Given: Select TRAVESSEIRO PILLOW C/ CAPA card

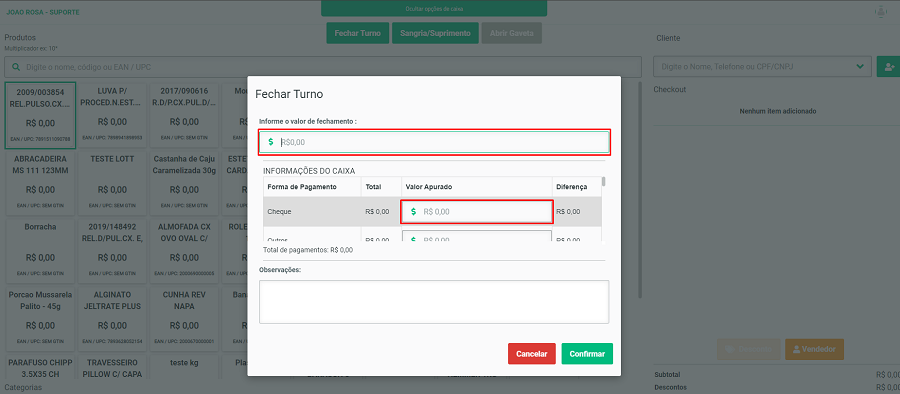Looking at the screenshot, I should coord(112,366).
